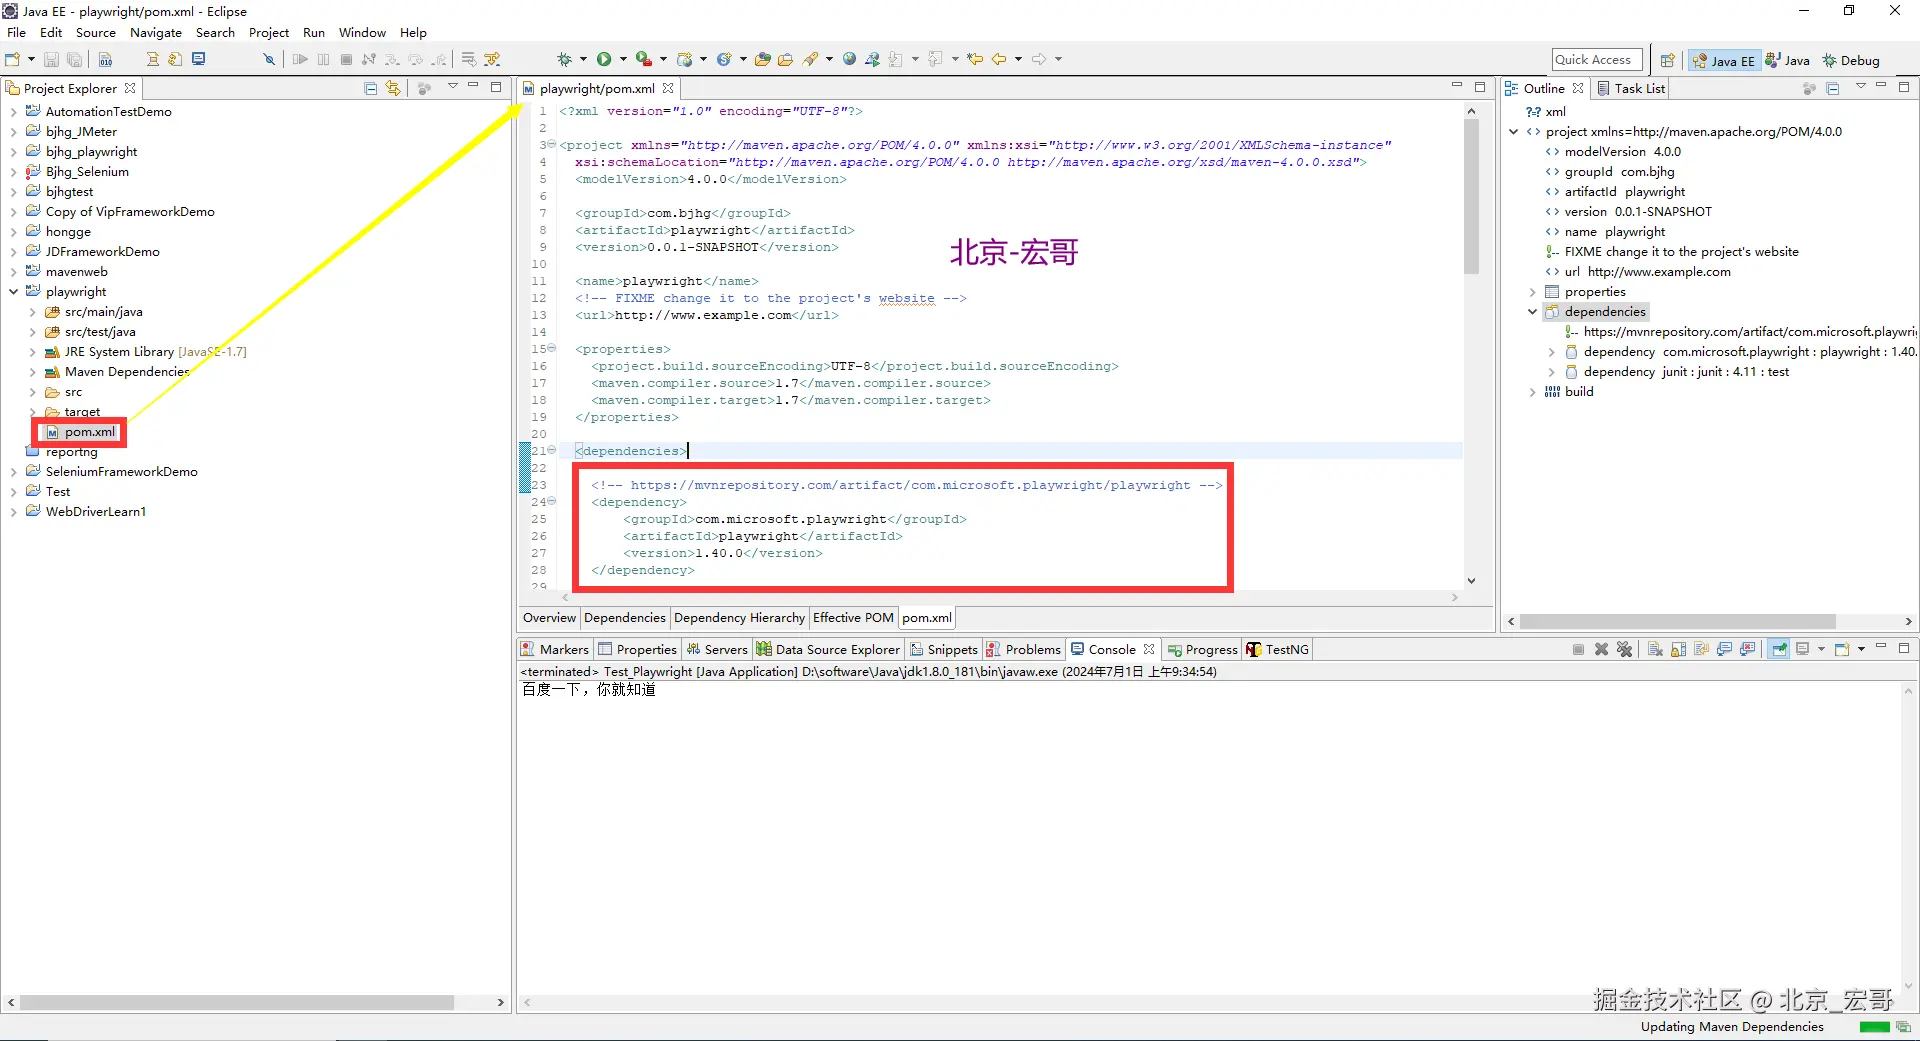Image resolution: width=1920 pixels, height=1041 pixels.
Task: Expand build node in Outline
Action: pyautogui.click(x=1532, y=392)
